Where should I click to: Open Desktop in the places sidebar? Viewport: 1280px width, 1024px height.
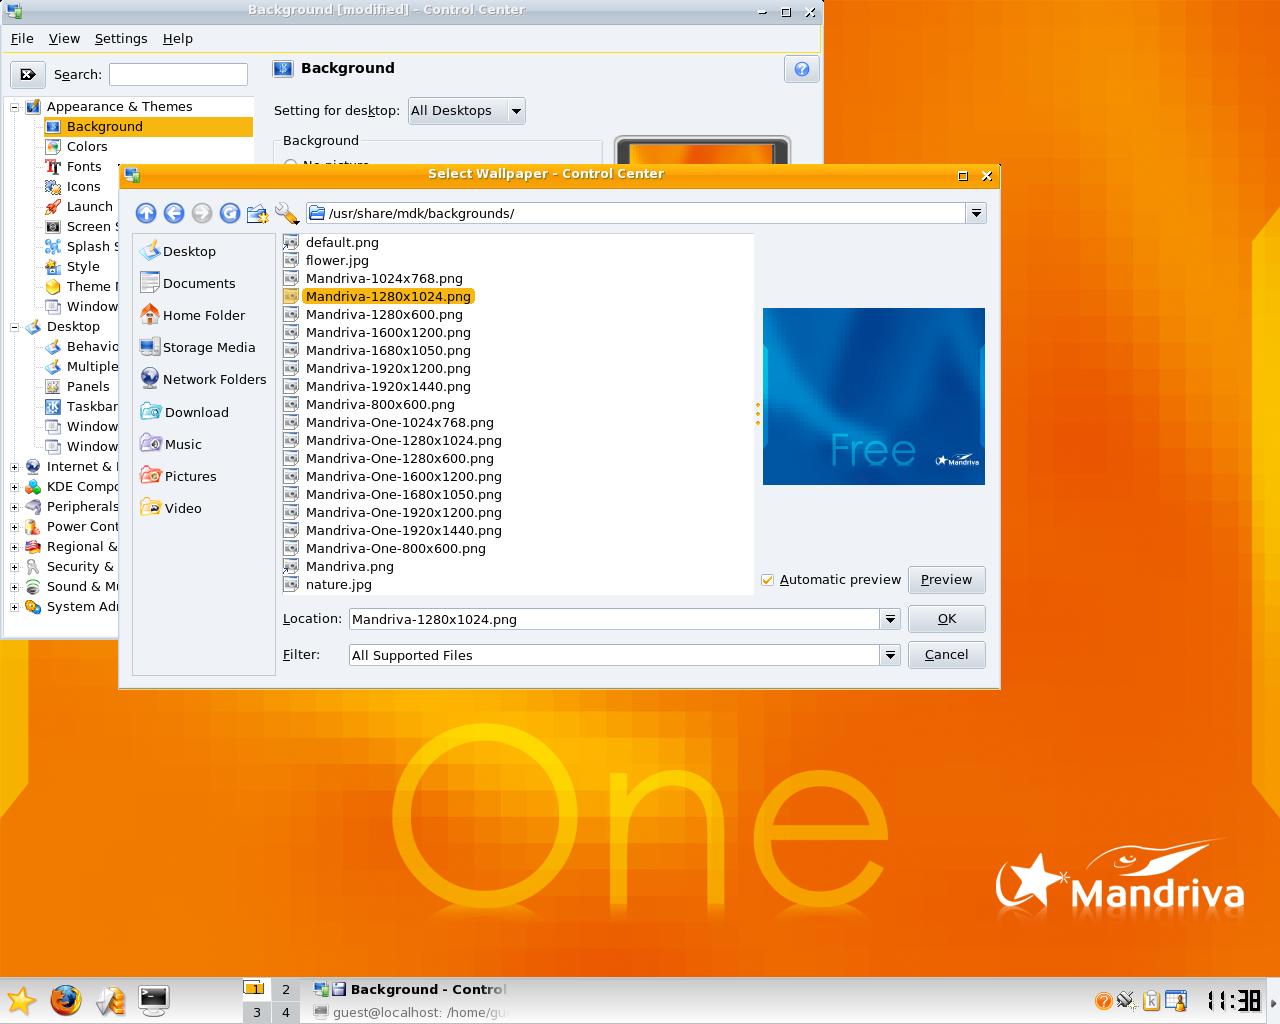pyautogui.click(x=178, y=251)
